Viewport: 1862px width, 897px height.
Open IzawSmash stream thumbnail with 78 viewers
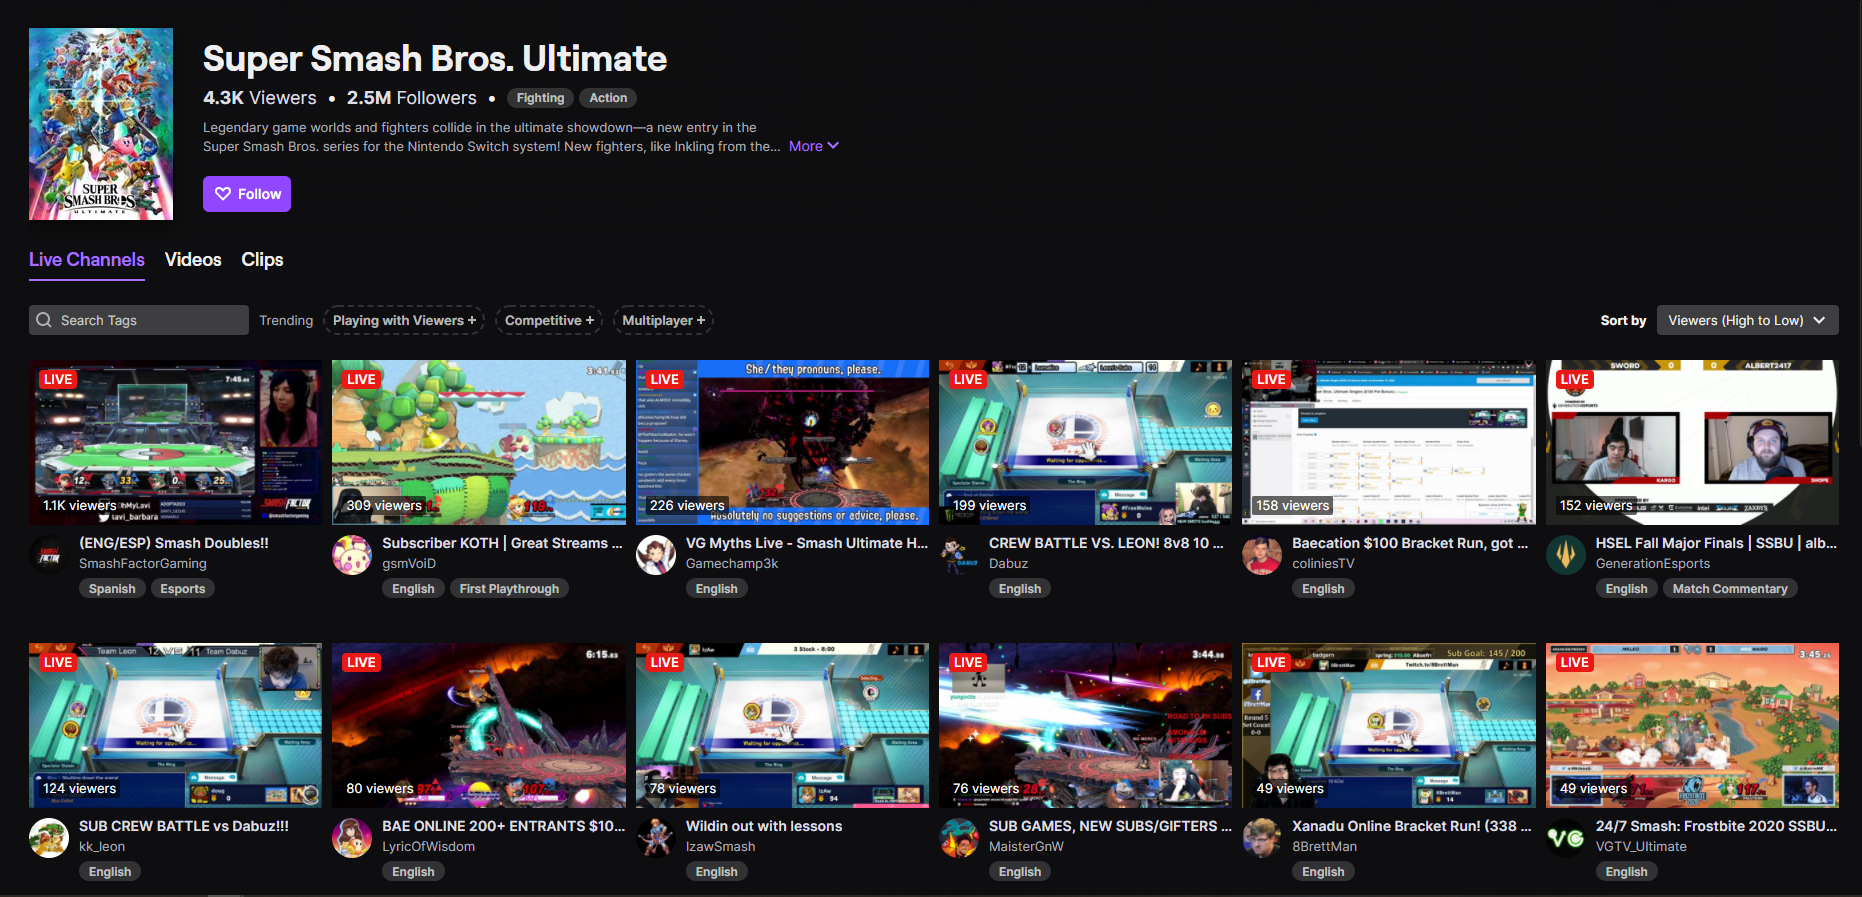[782, 725]
